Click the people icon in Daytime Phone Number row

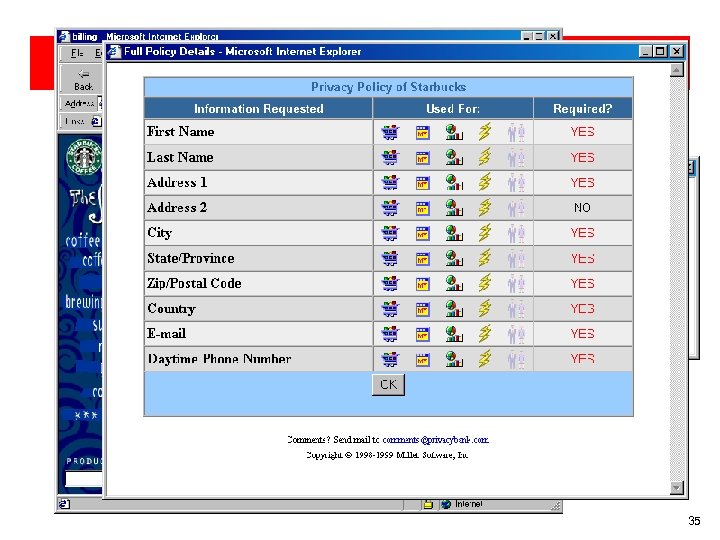pos(517,360)
